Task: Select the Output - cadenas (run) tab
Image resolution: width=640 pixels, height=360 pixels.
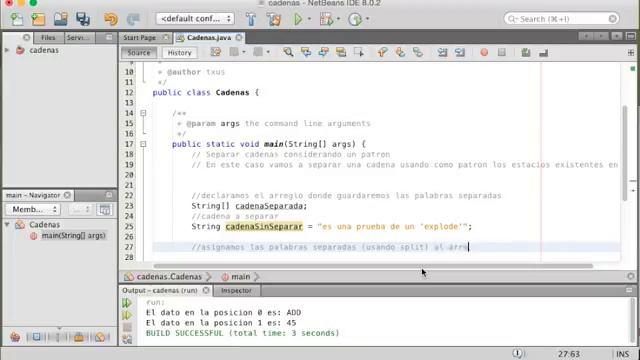Action: pos(160,291)
